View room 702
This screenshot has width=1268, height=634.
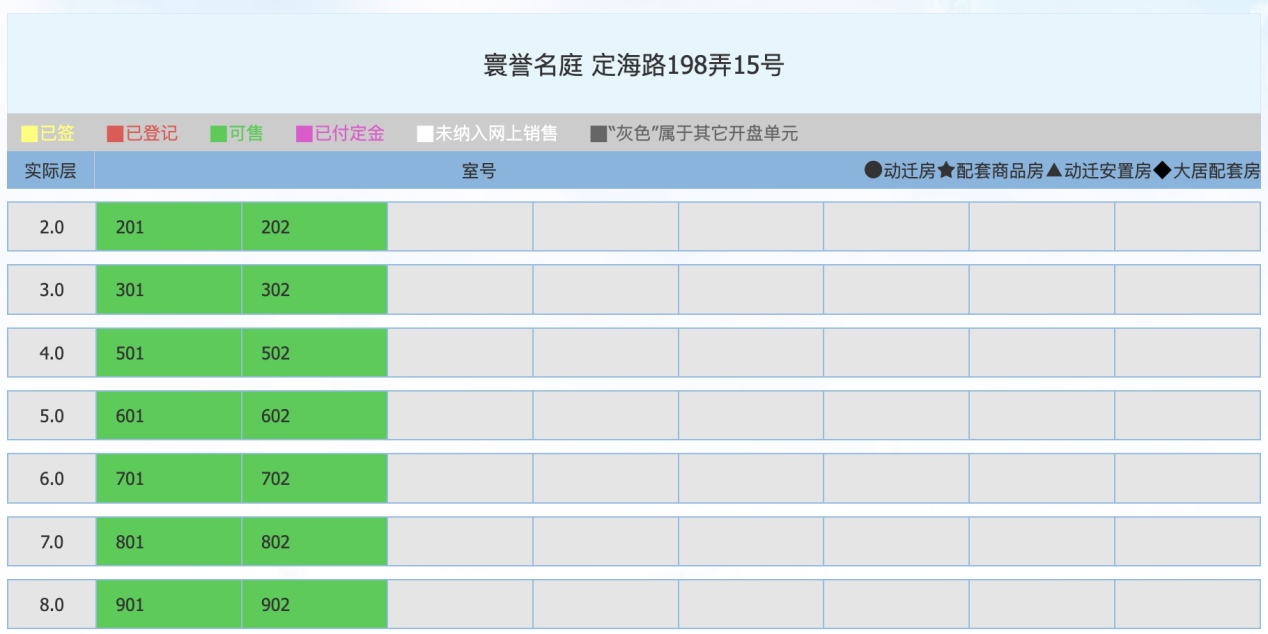tap(314, 479)
